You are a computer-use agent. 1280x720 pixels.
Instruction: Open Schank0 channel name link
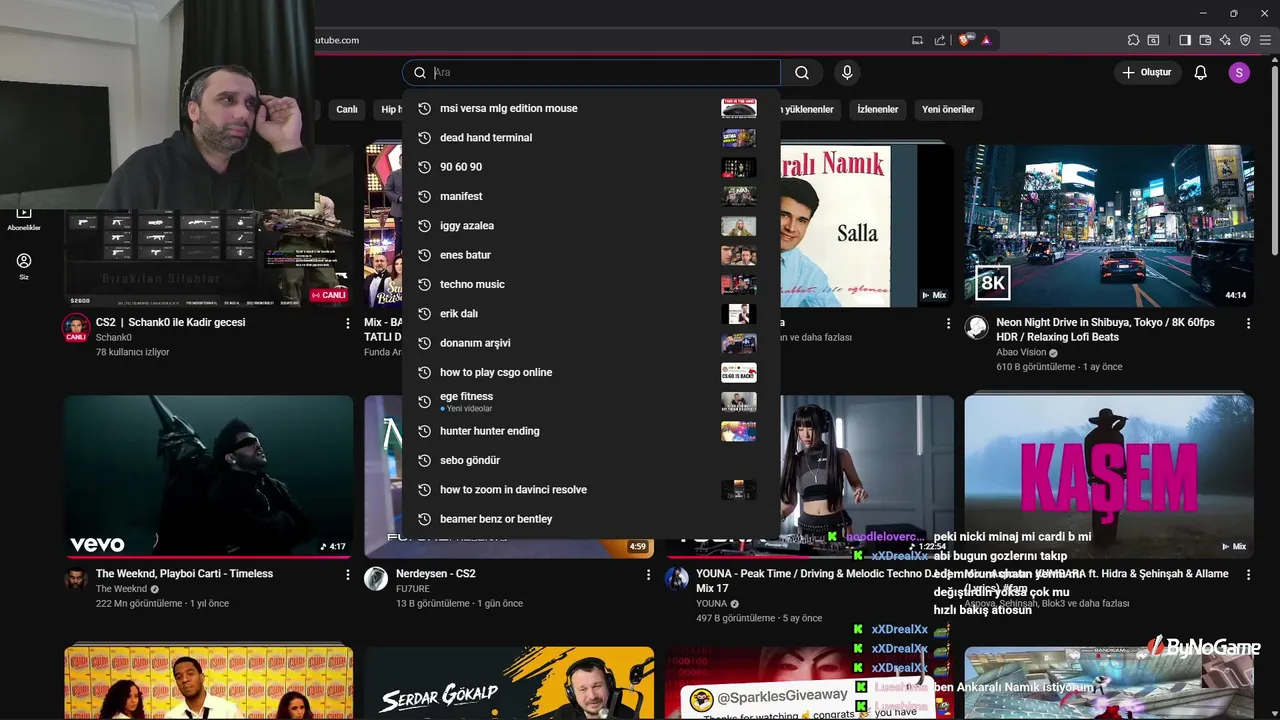tap(114, 338)
